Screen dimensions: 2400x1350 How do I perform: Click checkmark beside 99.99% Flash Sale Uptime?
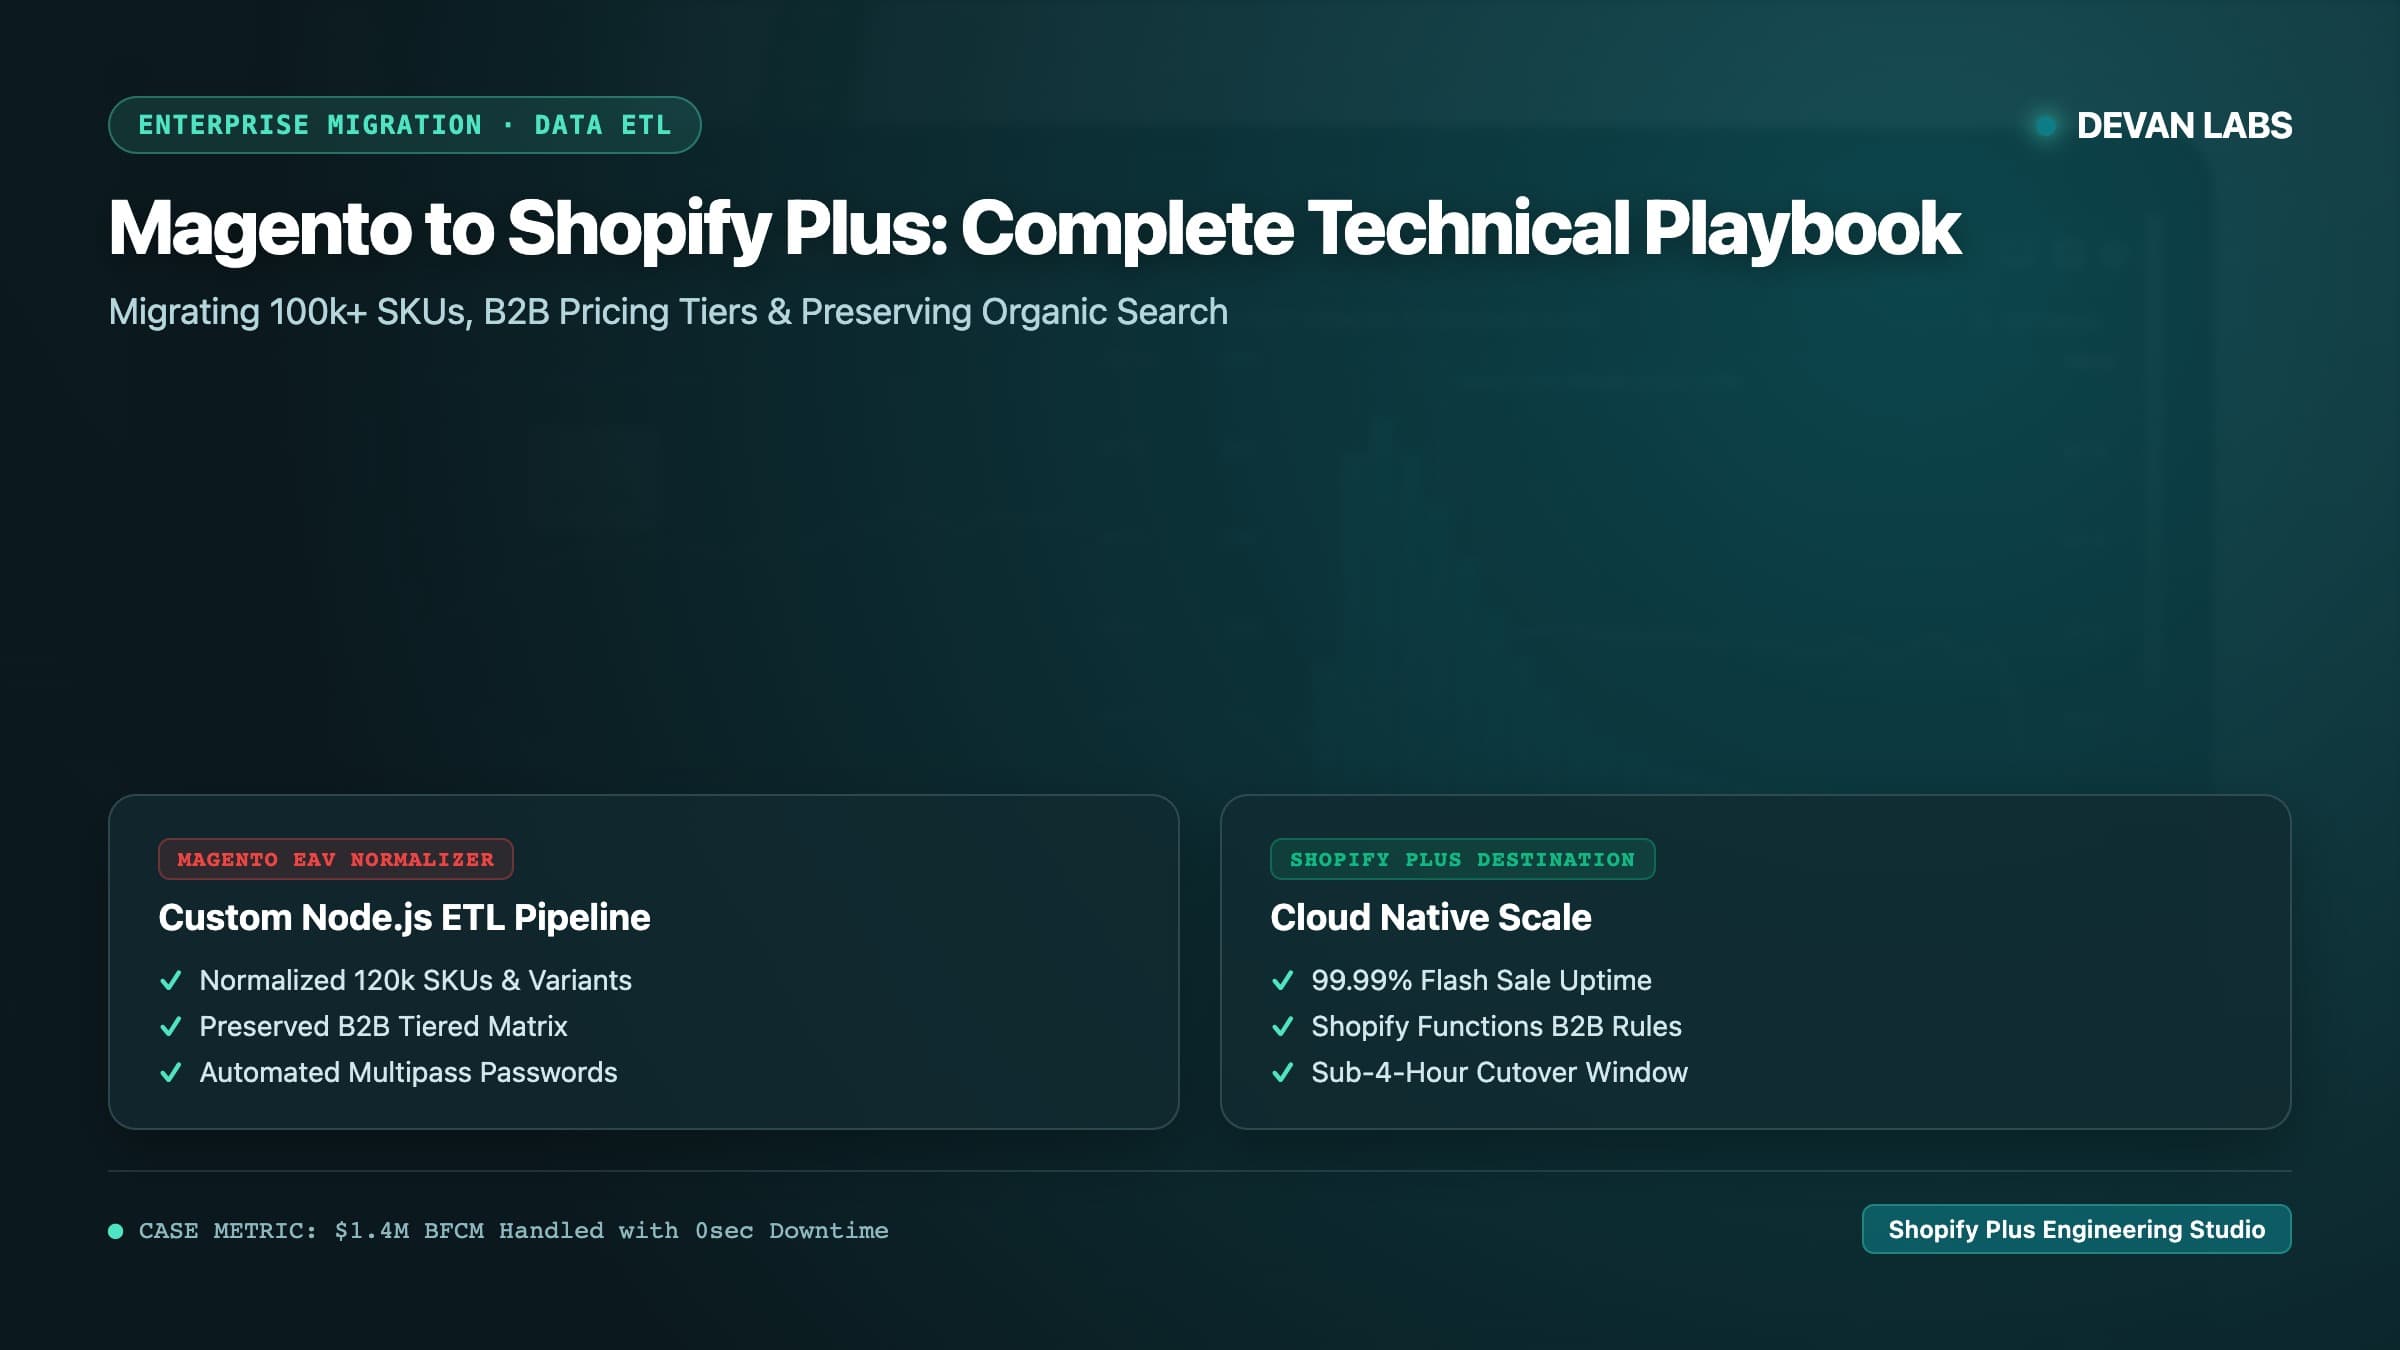(1283, 980)
